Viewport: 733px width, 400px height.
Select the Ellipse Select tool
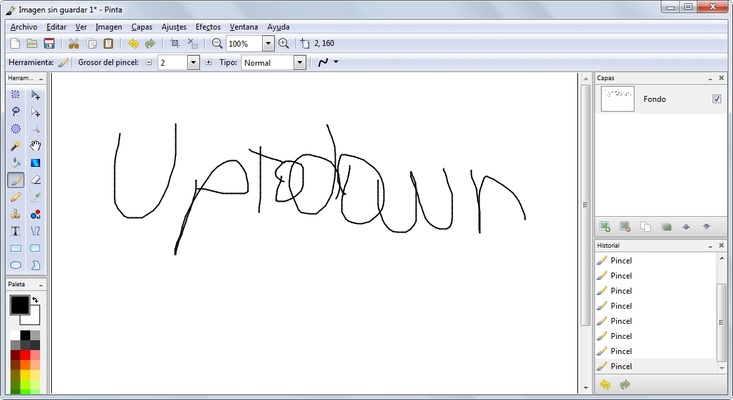click(x=15, y=129)
